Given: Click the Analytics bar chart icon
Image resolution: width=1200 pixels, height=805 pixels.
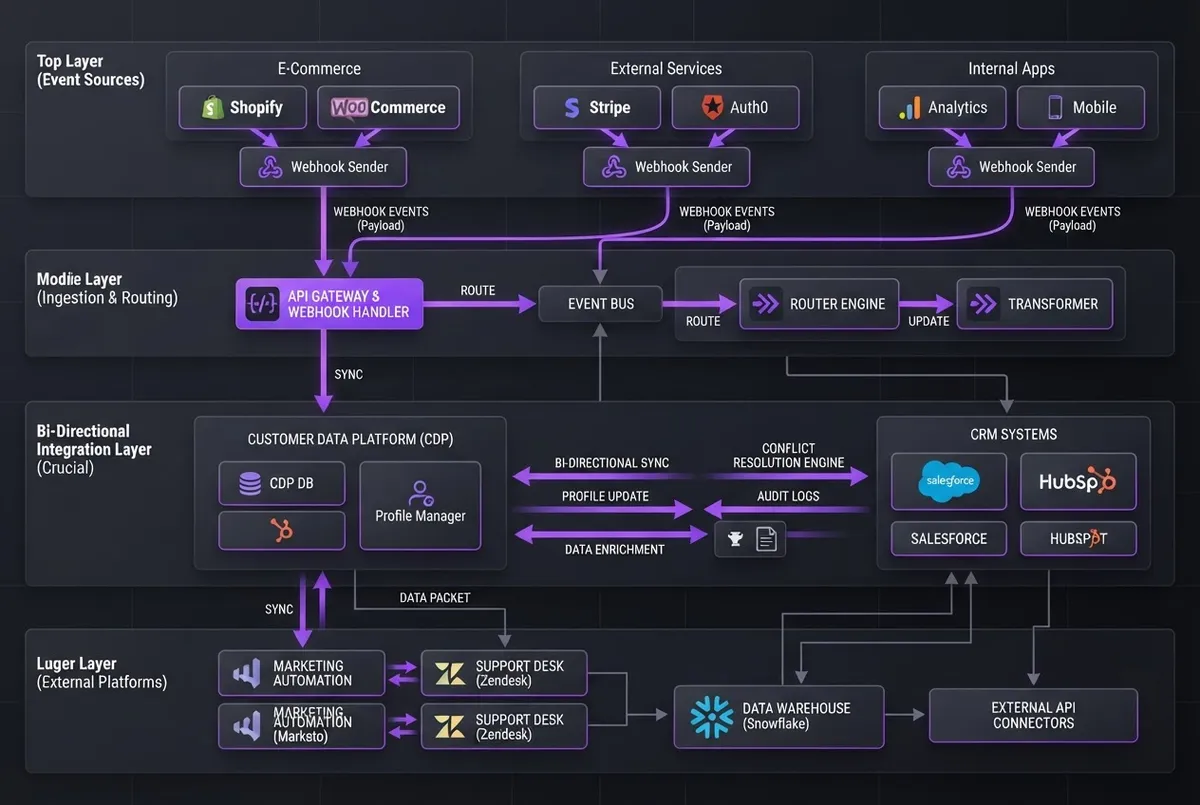Looking at the screenshot, I should (909, 108).
